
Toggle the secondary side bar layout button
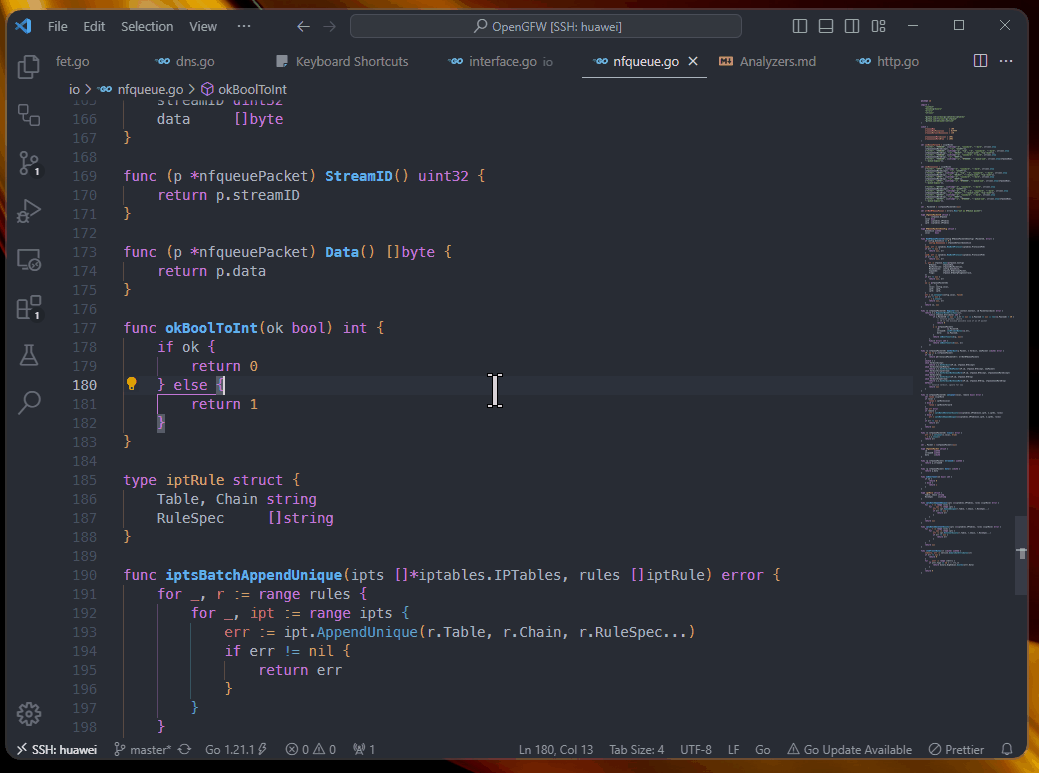click(x=851, y=26)
